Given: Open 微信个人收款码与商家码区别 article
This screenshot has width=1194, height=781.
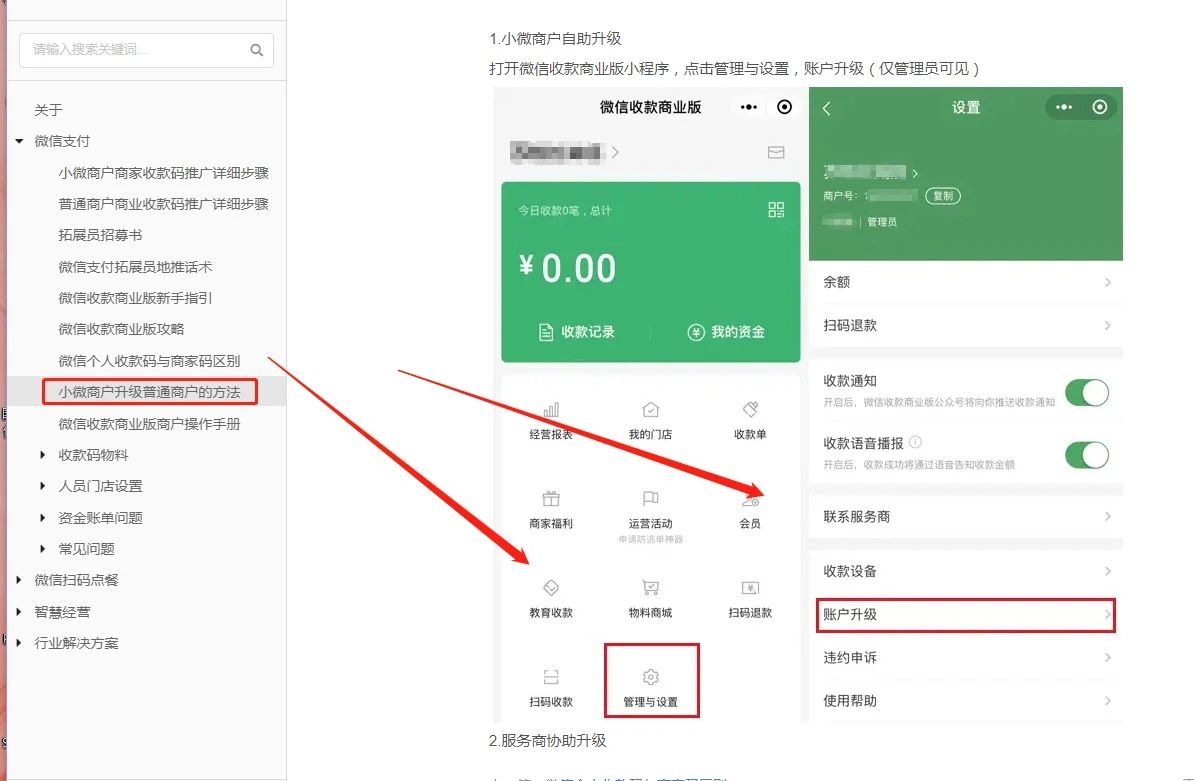Looking at the screenshot, I should tap(149, 361).
